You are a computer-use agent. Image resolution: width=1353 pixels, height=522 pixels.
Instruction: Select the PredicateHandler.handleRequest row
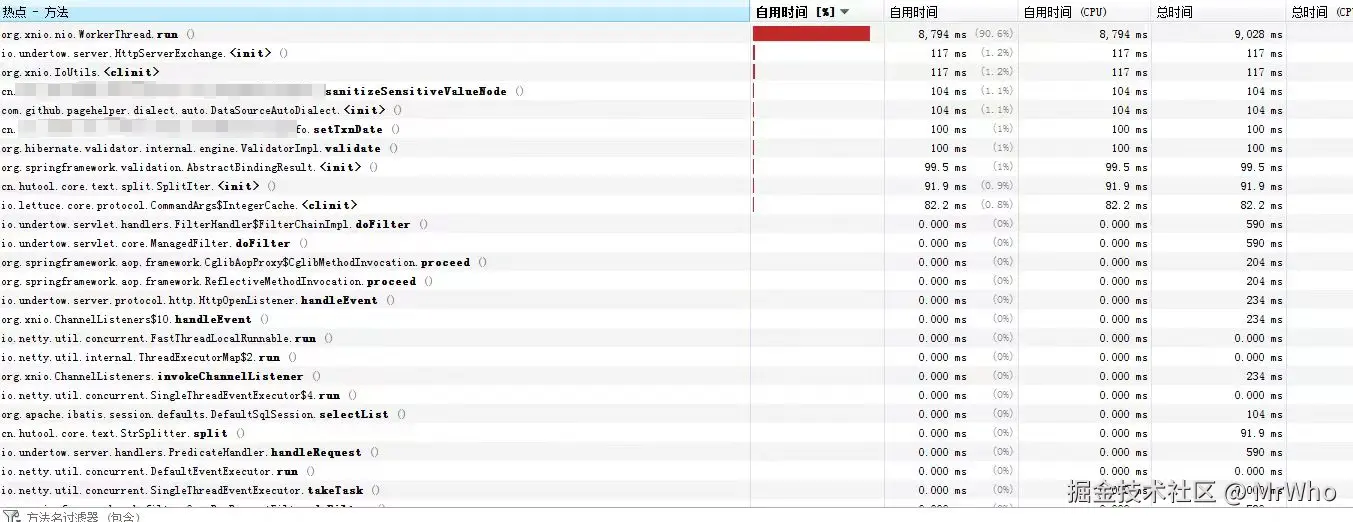pos(189,452)
